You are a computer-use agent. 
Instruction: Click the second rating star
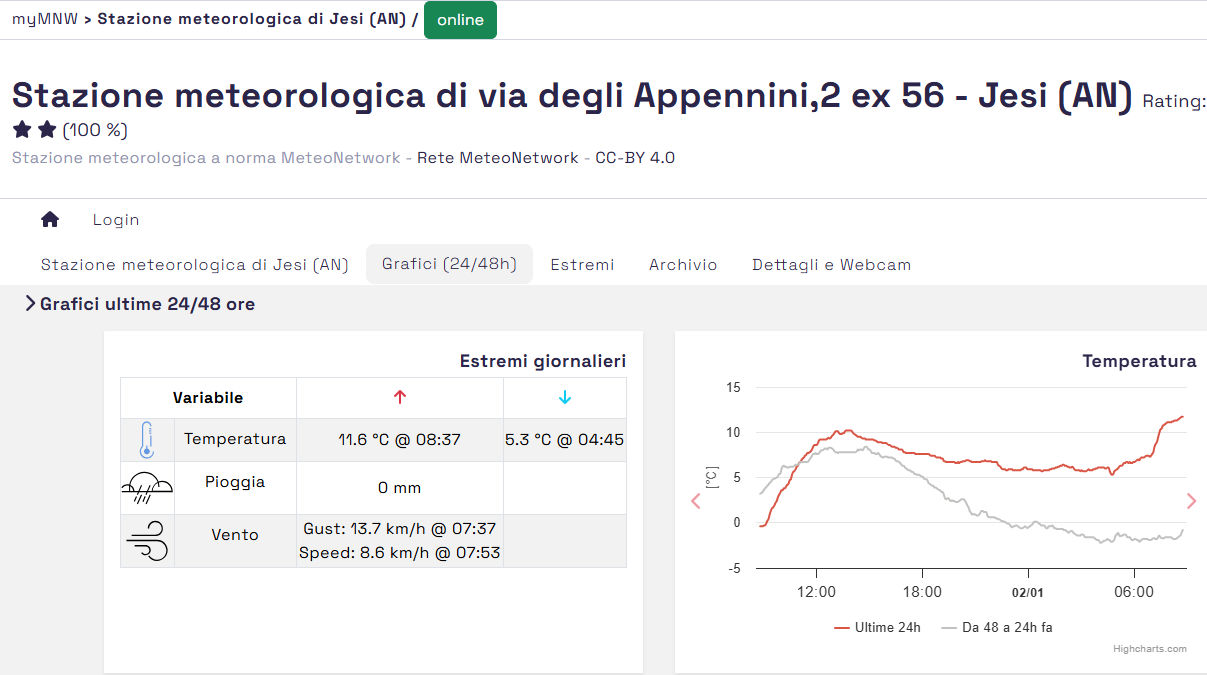click(x=47, y=130)
